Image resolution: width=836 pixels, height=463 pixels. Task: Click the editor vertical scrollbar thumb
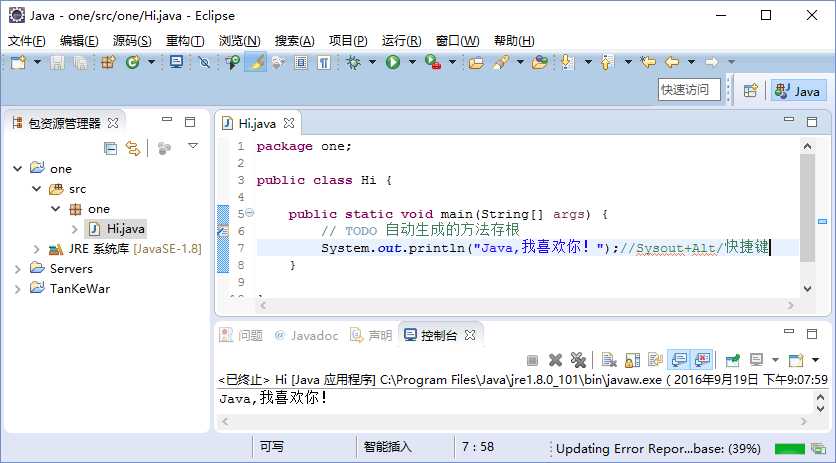[807, 208]
